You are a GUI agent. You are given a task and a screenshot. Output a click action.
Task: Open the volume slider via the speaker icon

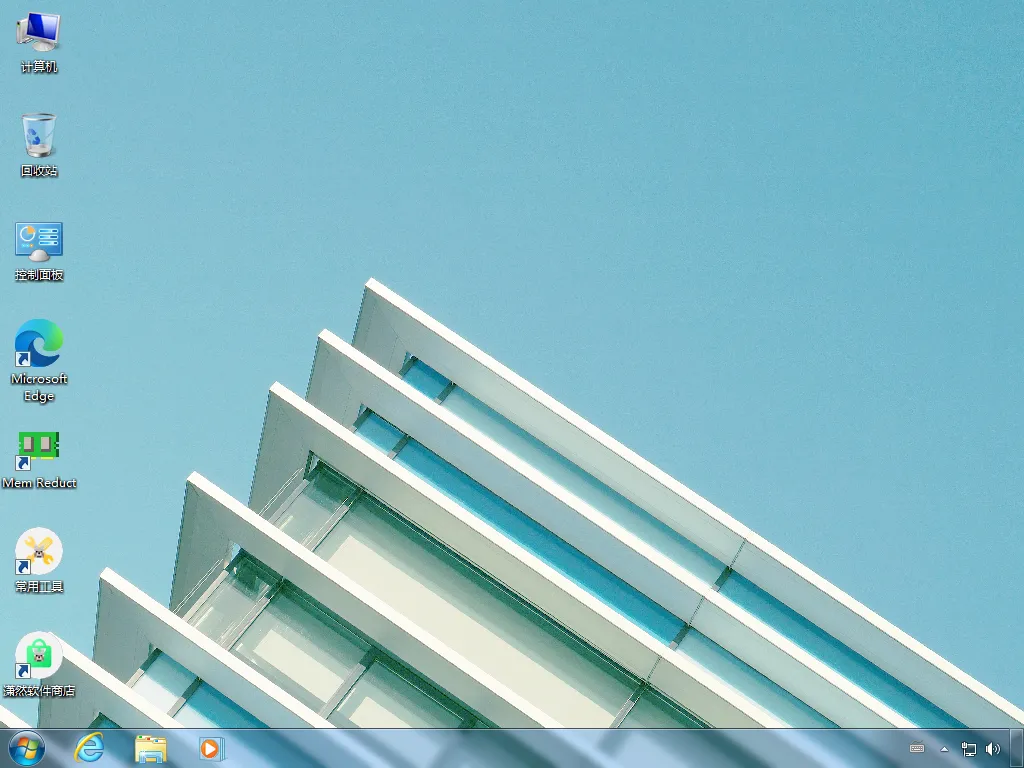click(x=994, y=748)
